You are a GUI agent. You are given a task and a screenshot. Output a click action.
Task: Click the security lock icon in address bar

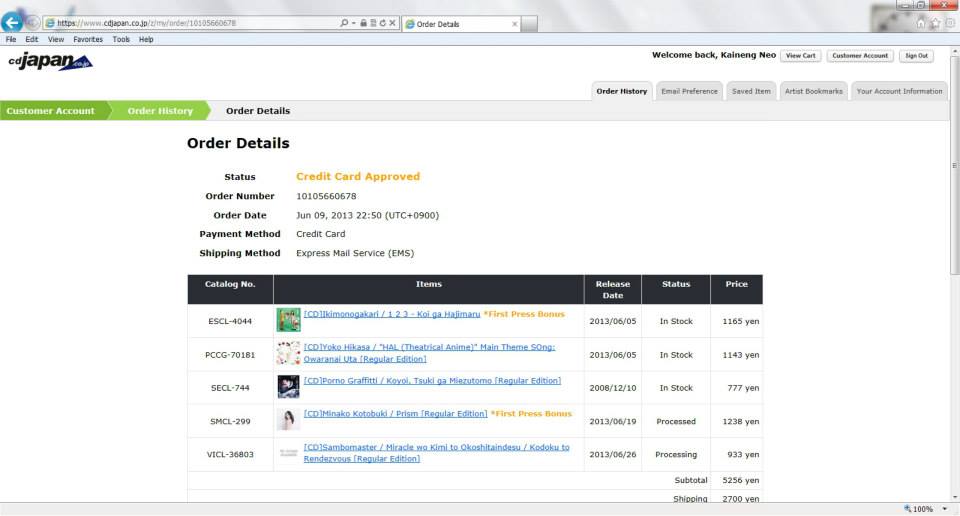point(363,23)
